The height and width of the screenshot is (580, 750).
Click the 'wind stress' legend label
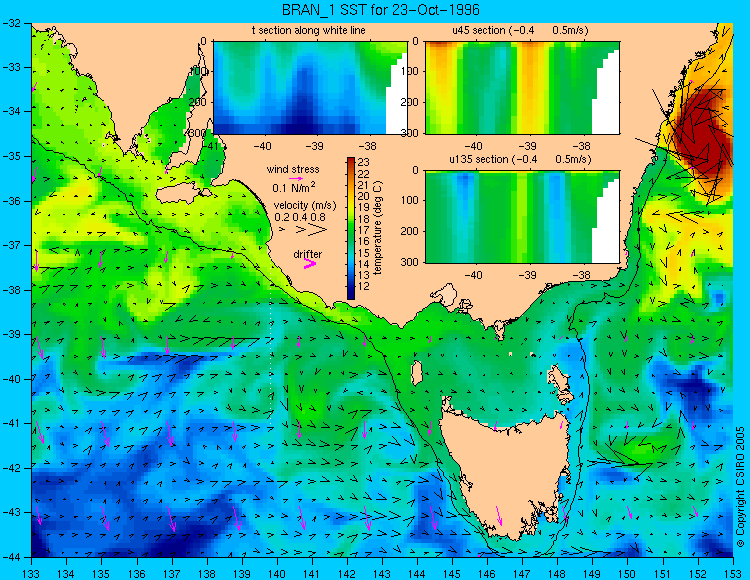coord(293,169)
